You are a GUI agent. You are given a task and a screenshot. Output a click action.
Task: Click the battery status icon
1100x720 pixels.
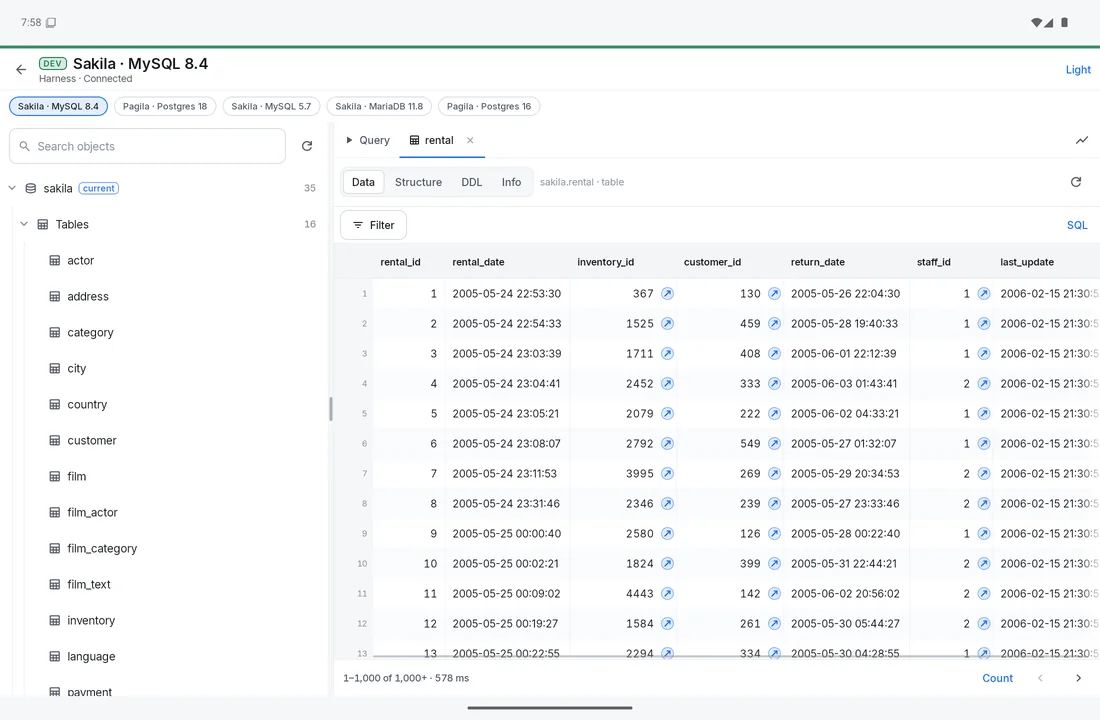coord(1064,22)
